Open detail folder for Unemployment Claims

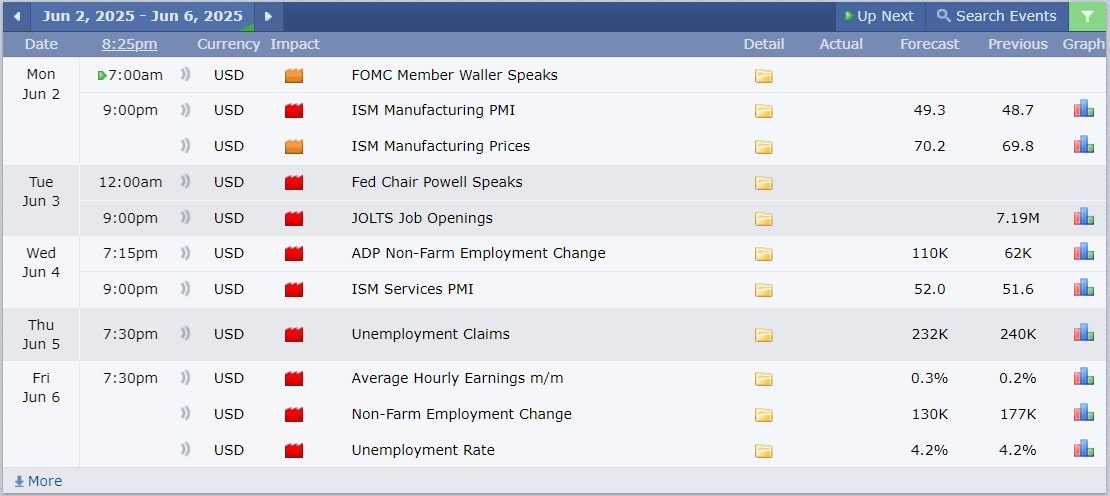(763, 335)
